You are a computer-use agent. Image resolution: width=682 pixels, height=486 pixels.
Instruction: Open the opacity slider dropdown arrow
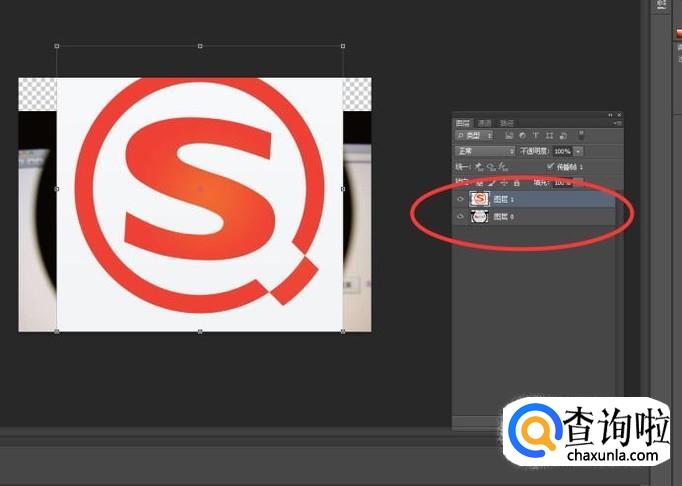coord(578,151)
